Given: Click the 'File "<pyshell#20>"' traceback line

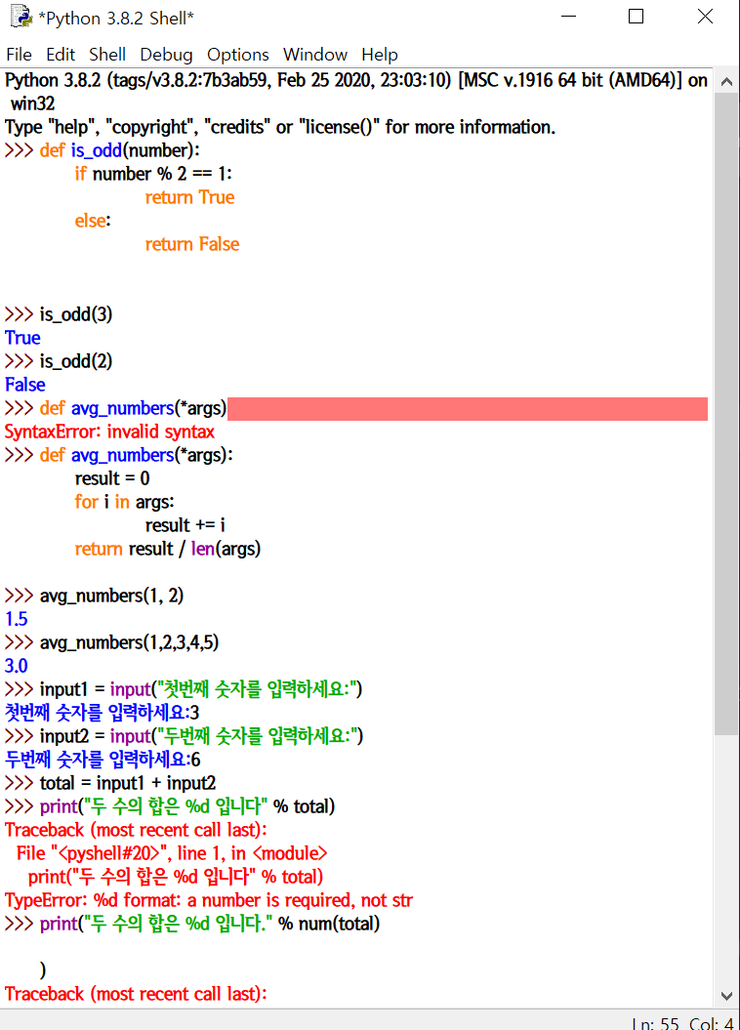Looking at the screenshot, I should click(x=171, y=853).
